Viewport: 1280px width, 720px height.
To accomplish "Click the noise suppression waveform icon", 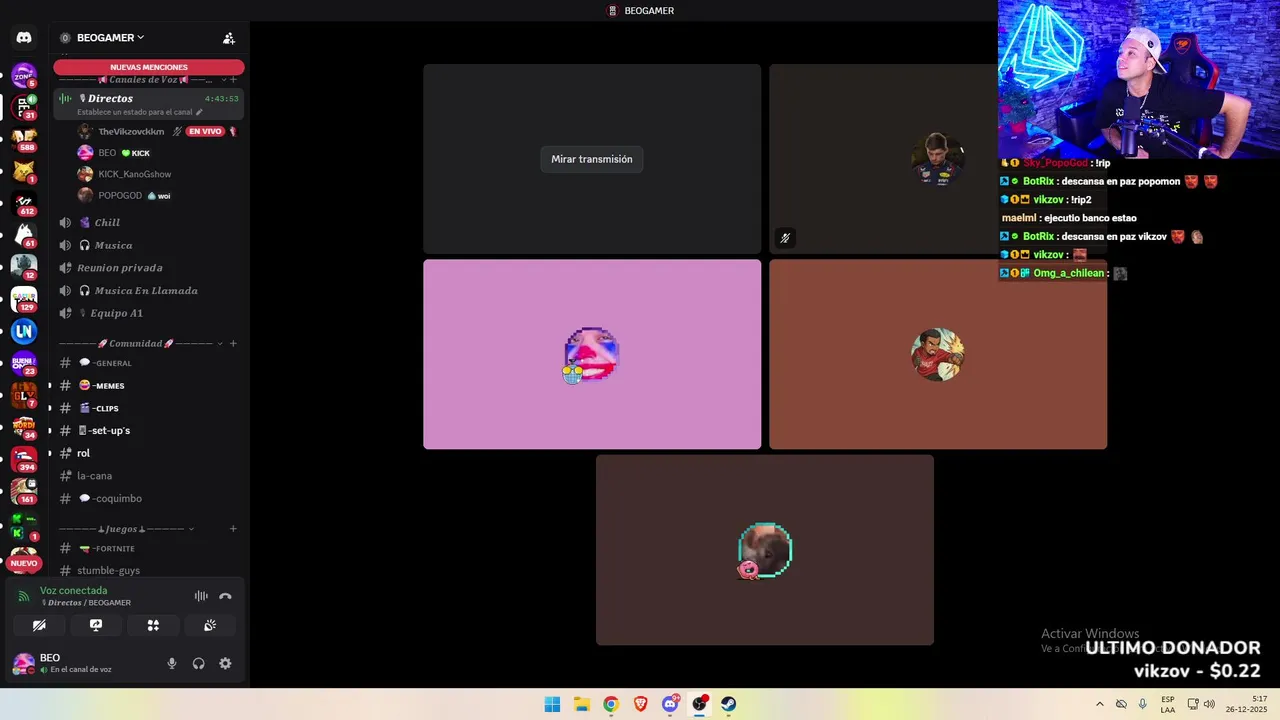I will click(x=201, y=596).
